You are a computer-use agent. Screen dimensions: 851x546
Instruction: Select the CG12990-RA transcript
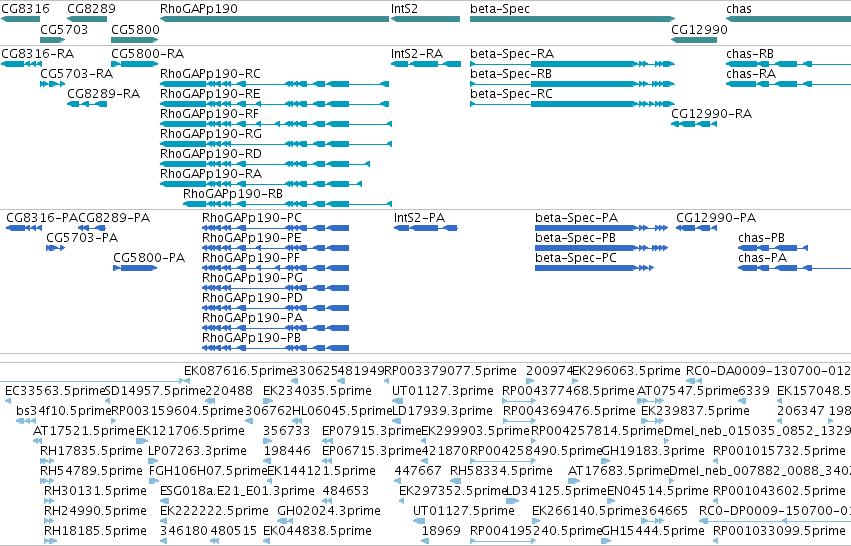tap(694, 124)
